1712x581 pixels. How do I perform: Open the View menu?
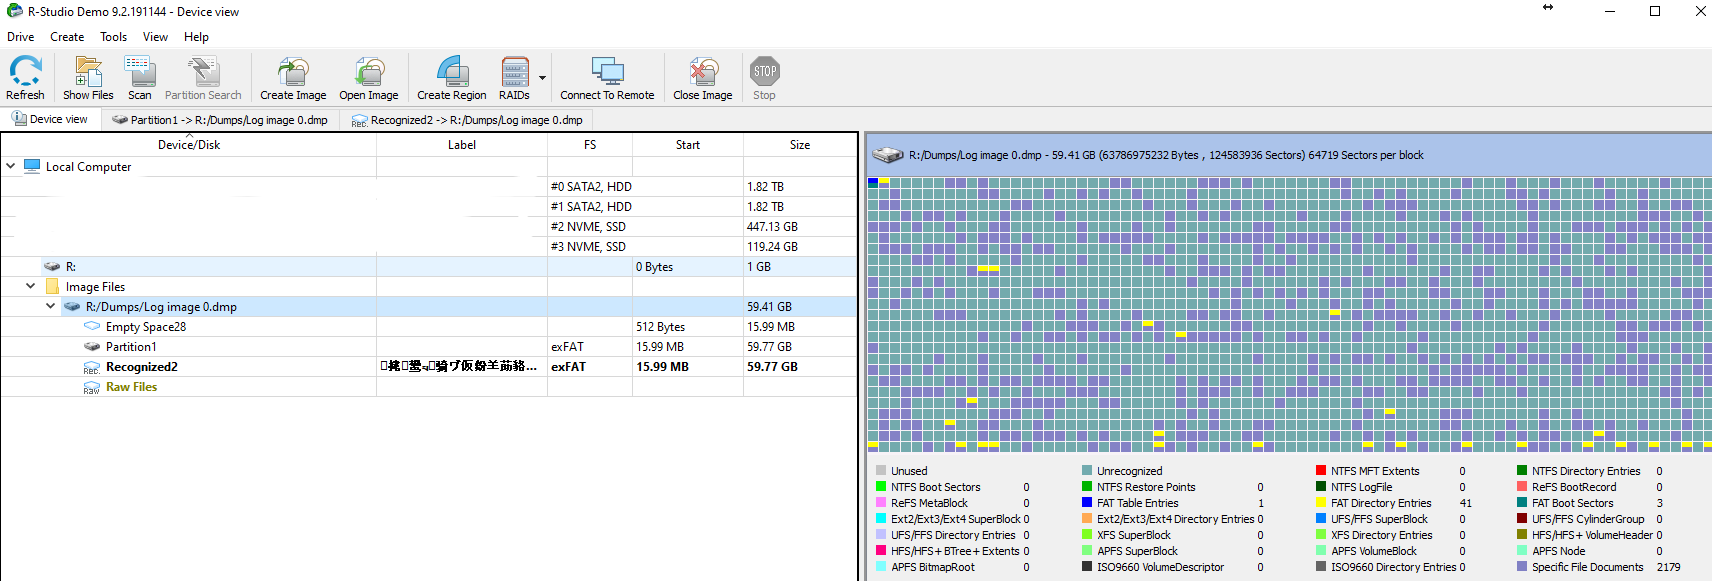155,37
